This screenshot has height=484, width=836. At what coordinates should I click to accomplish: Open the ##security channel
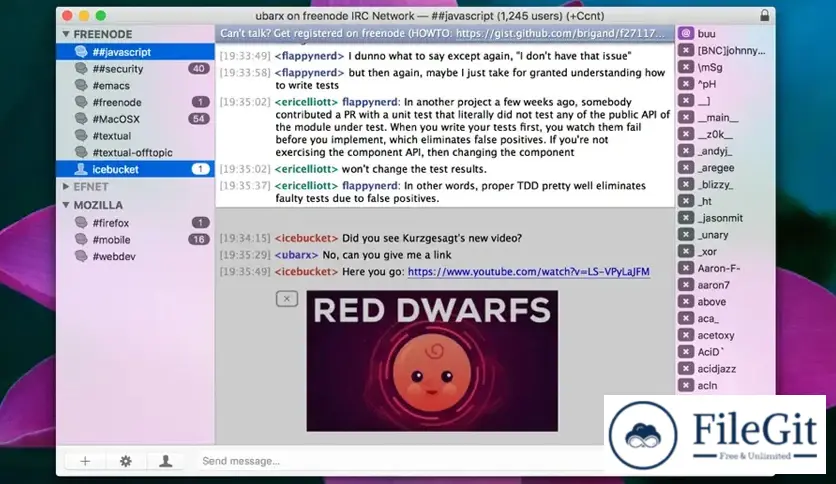135,69
